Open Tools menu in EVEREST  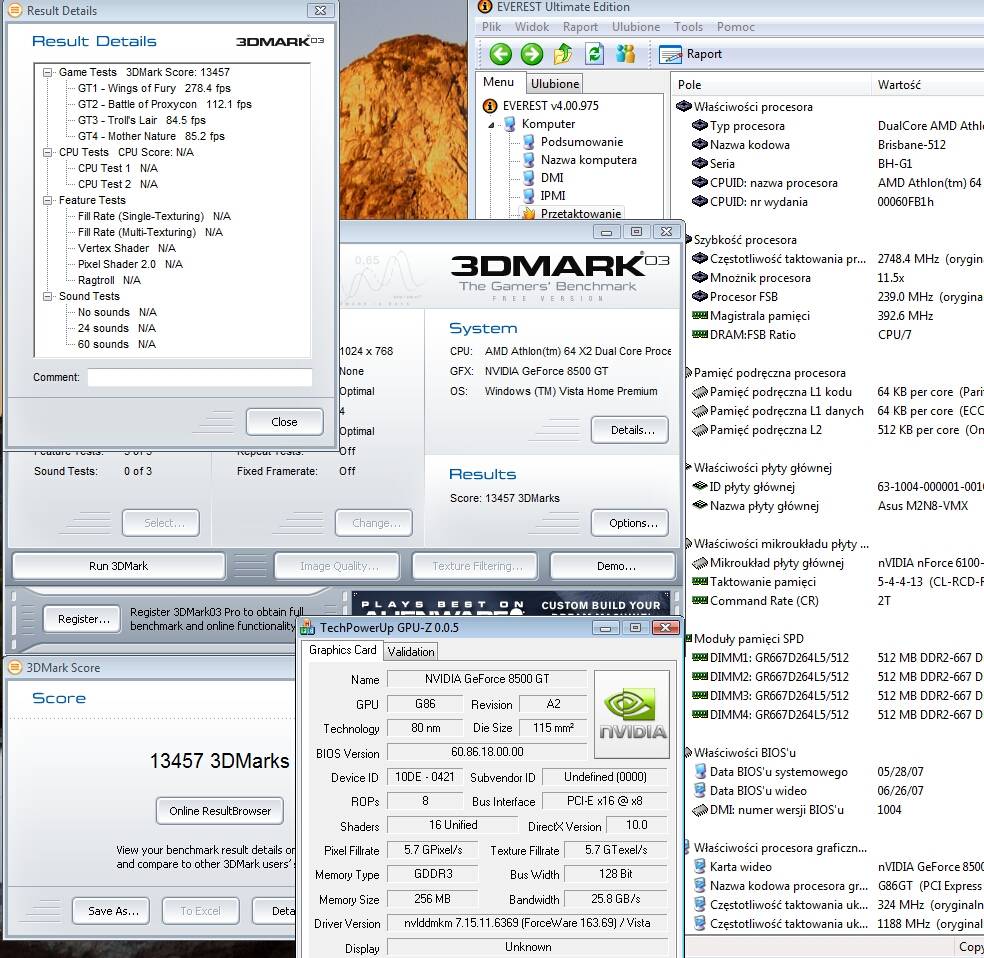pyautogui.click(x=688, y=27)
